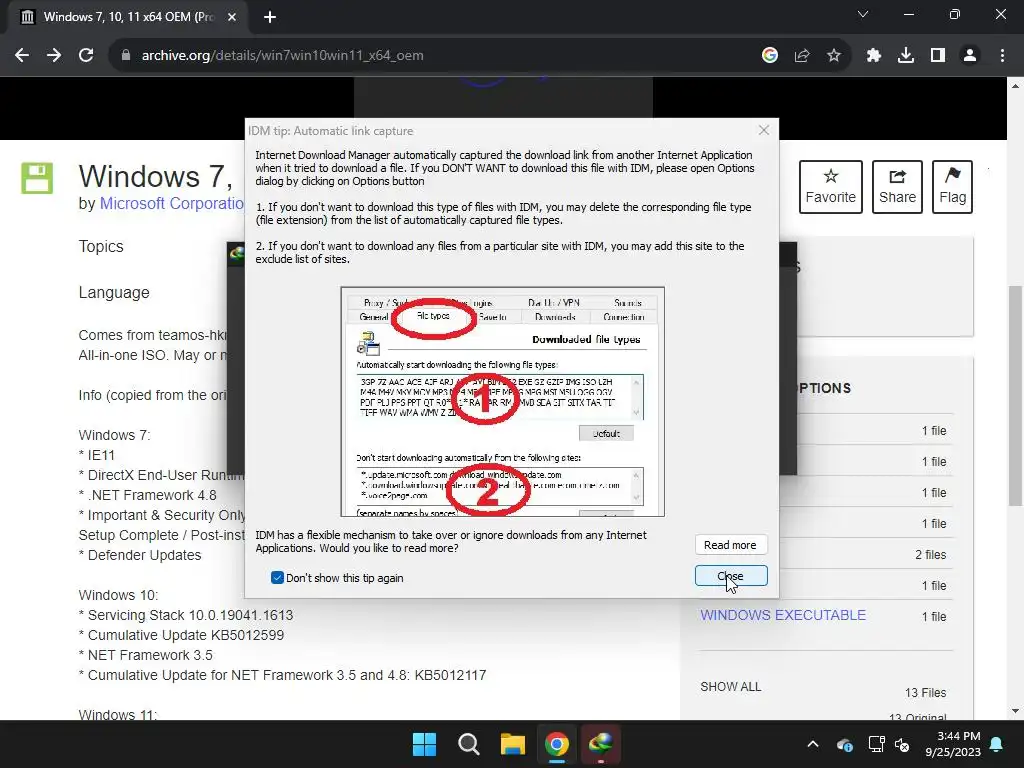Viewport: 1024px width, 768px height.
Task: Go back in Chrome
Action: (22, 56)
